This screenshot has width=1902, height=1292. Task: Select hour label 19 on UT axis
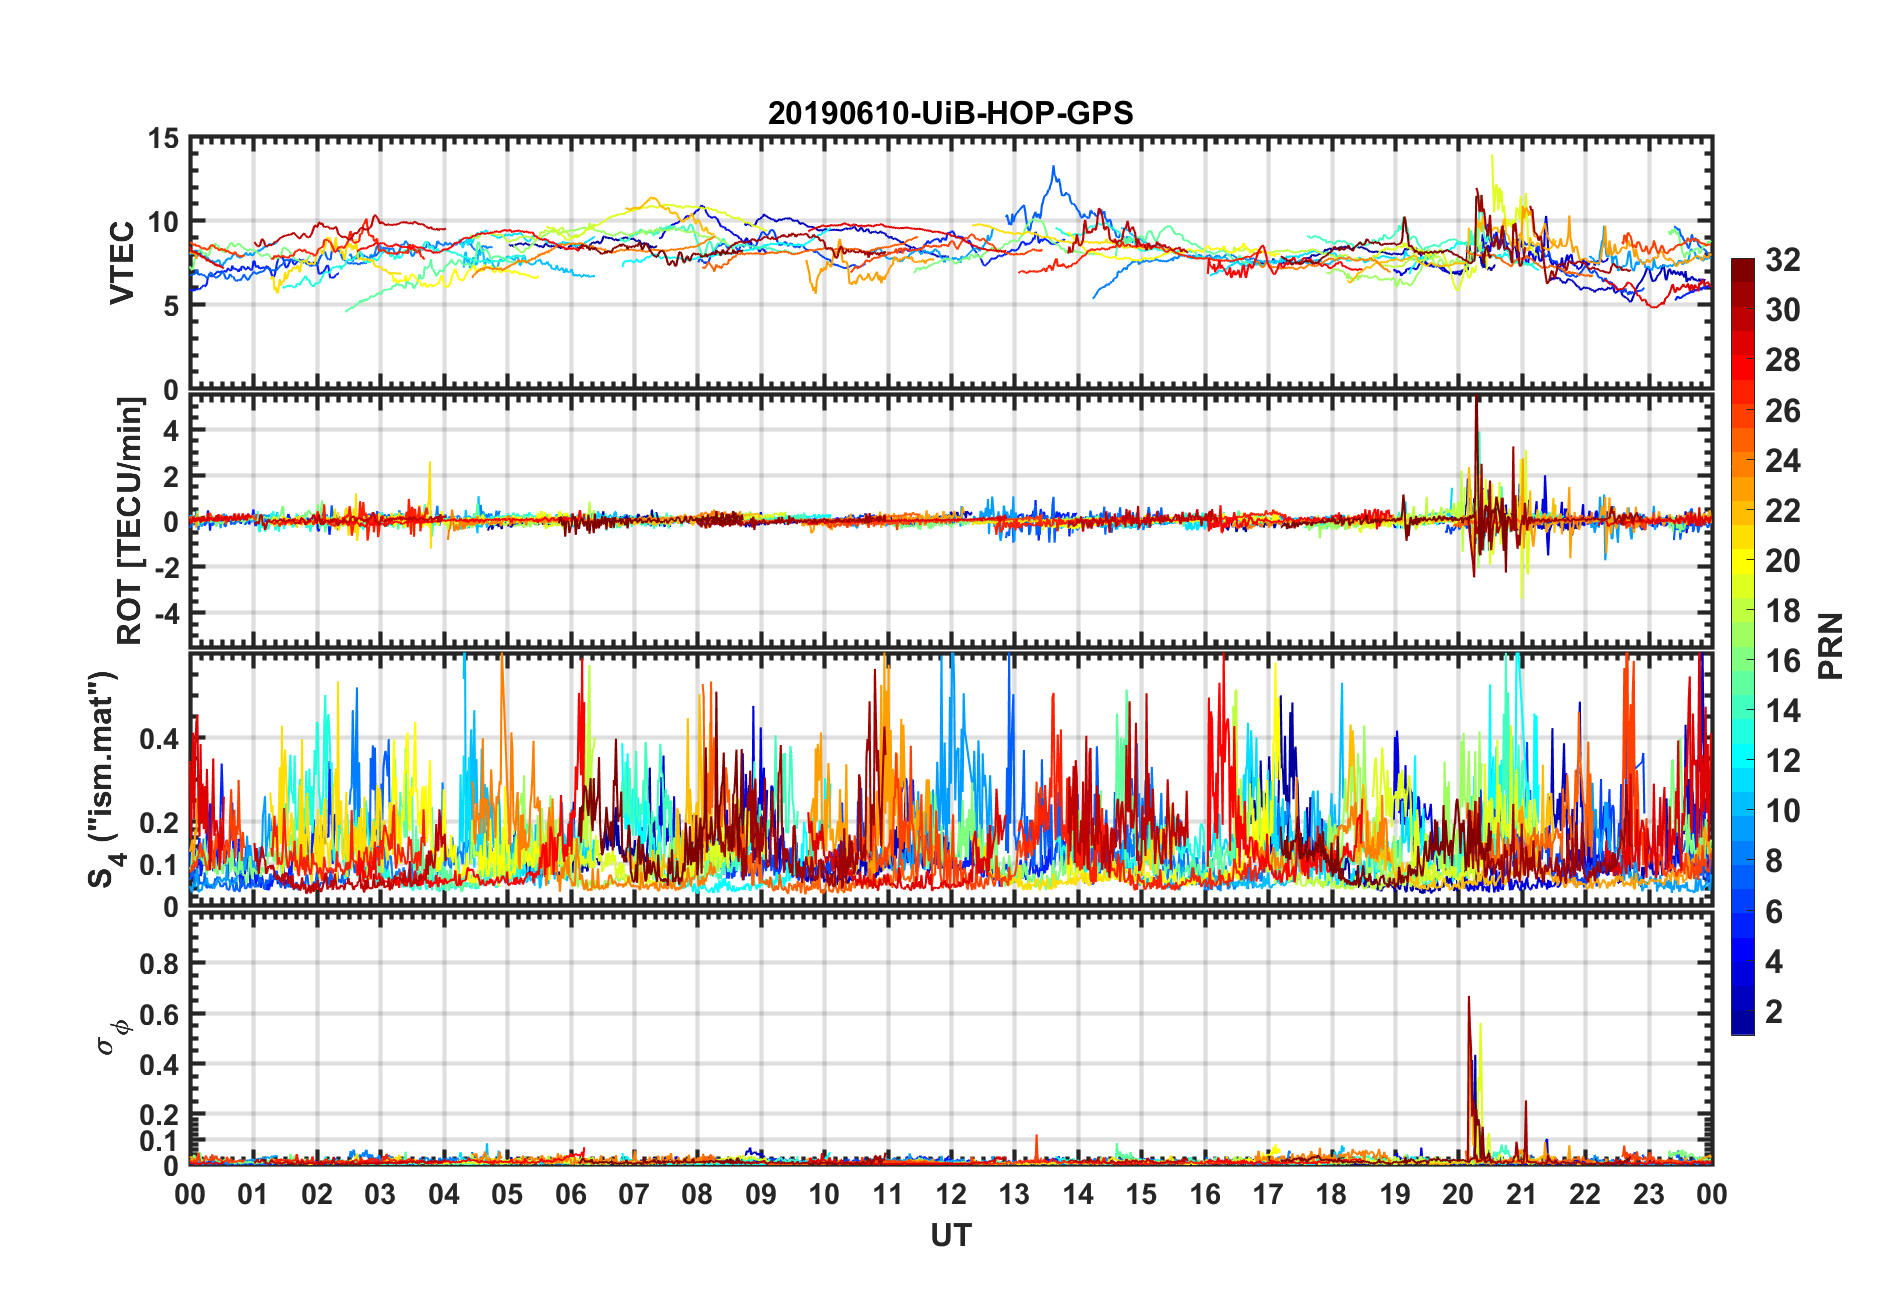pyautogui.click(x=1395, y=1194)
